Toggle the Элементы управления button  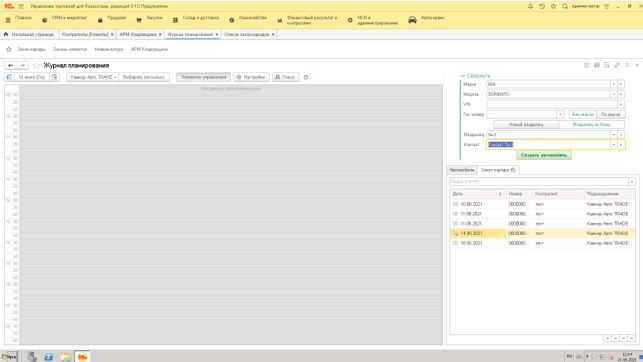[x=203, y=77]
